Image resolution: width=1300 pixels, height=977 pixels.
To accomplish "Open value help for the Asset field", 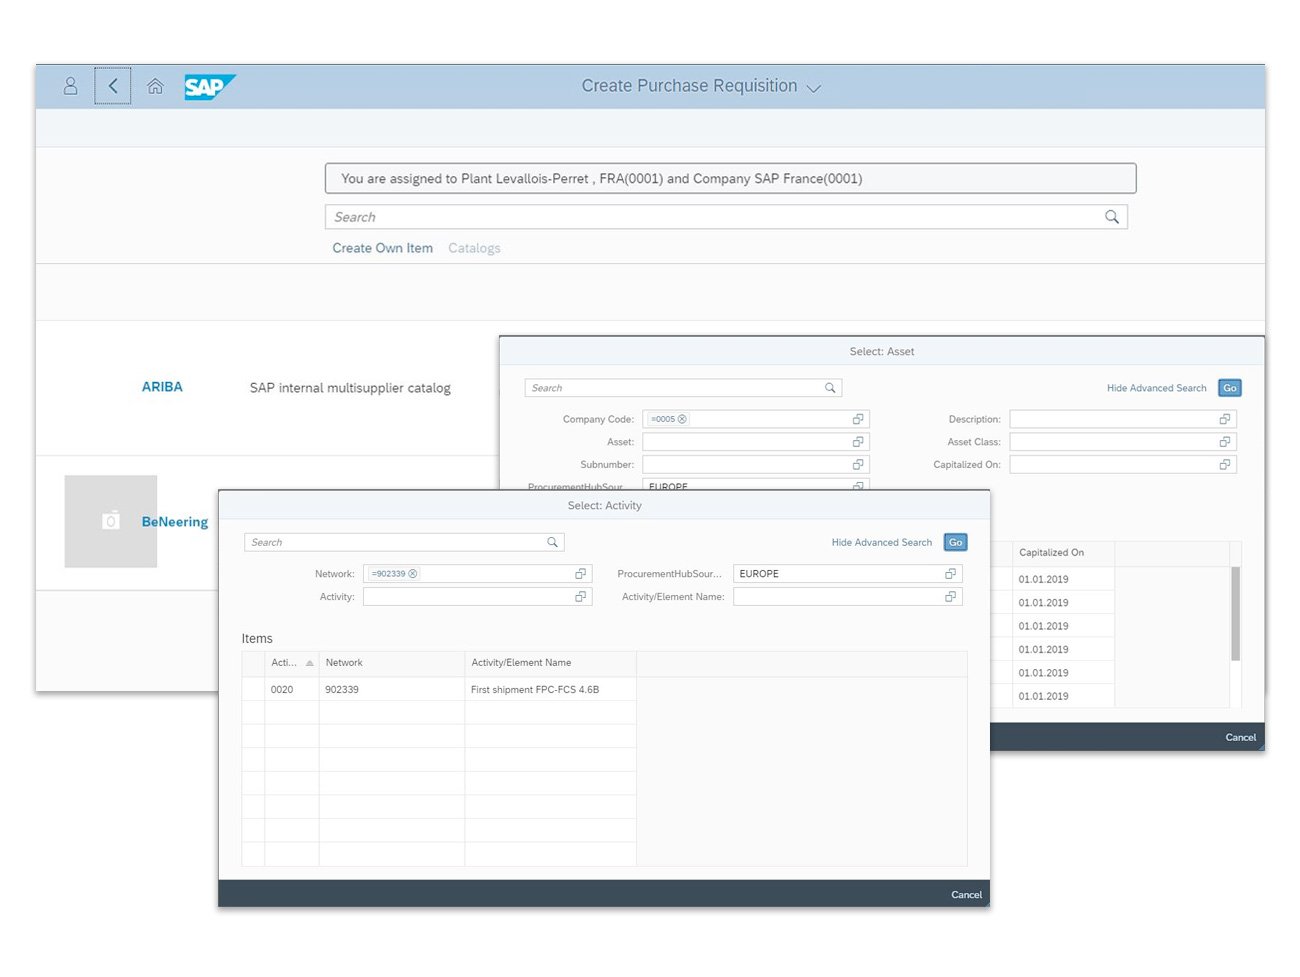I will (x=857, y=441).
